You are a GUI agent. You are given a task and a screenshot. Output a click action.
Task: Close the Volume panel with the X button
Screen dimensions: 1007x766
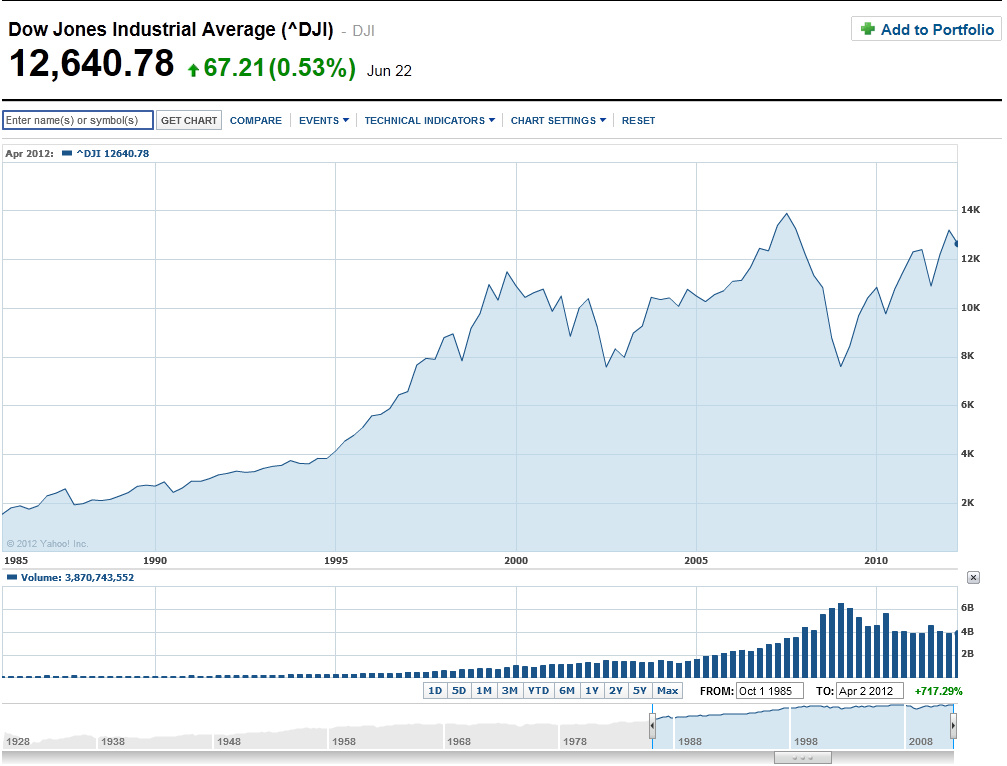click(x=974, y=578)
